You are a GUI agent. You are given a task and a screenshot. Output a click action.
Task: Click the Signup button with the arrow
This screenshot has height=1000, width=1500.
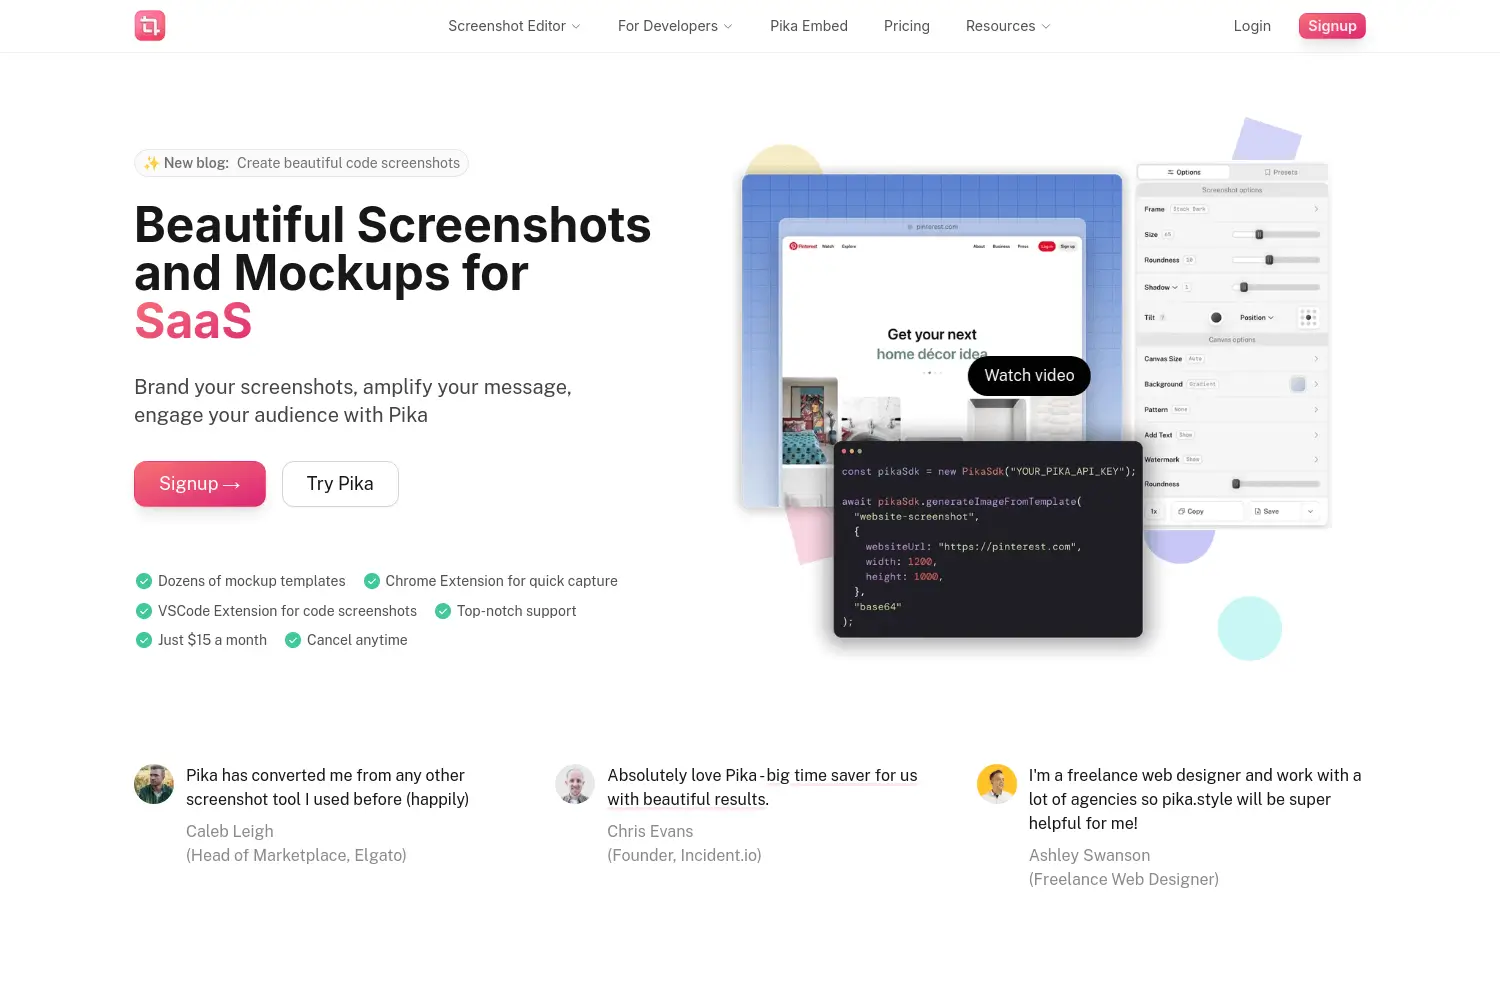tap(200, 484)
